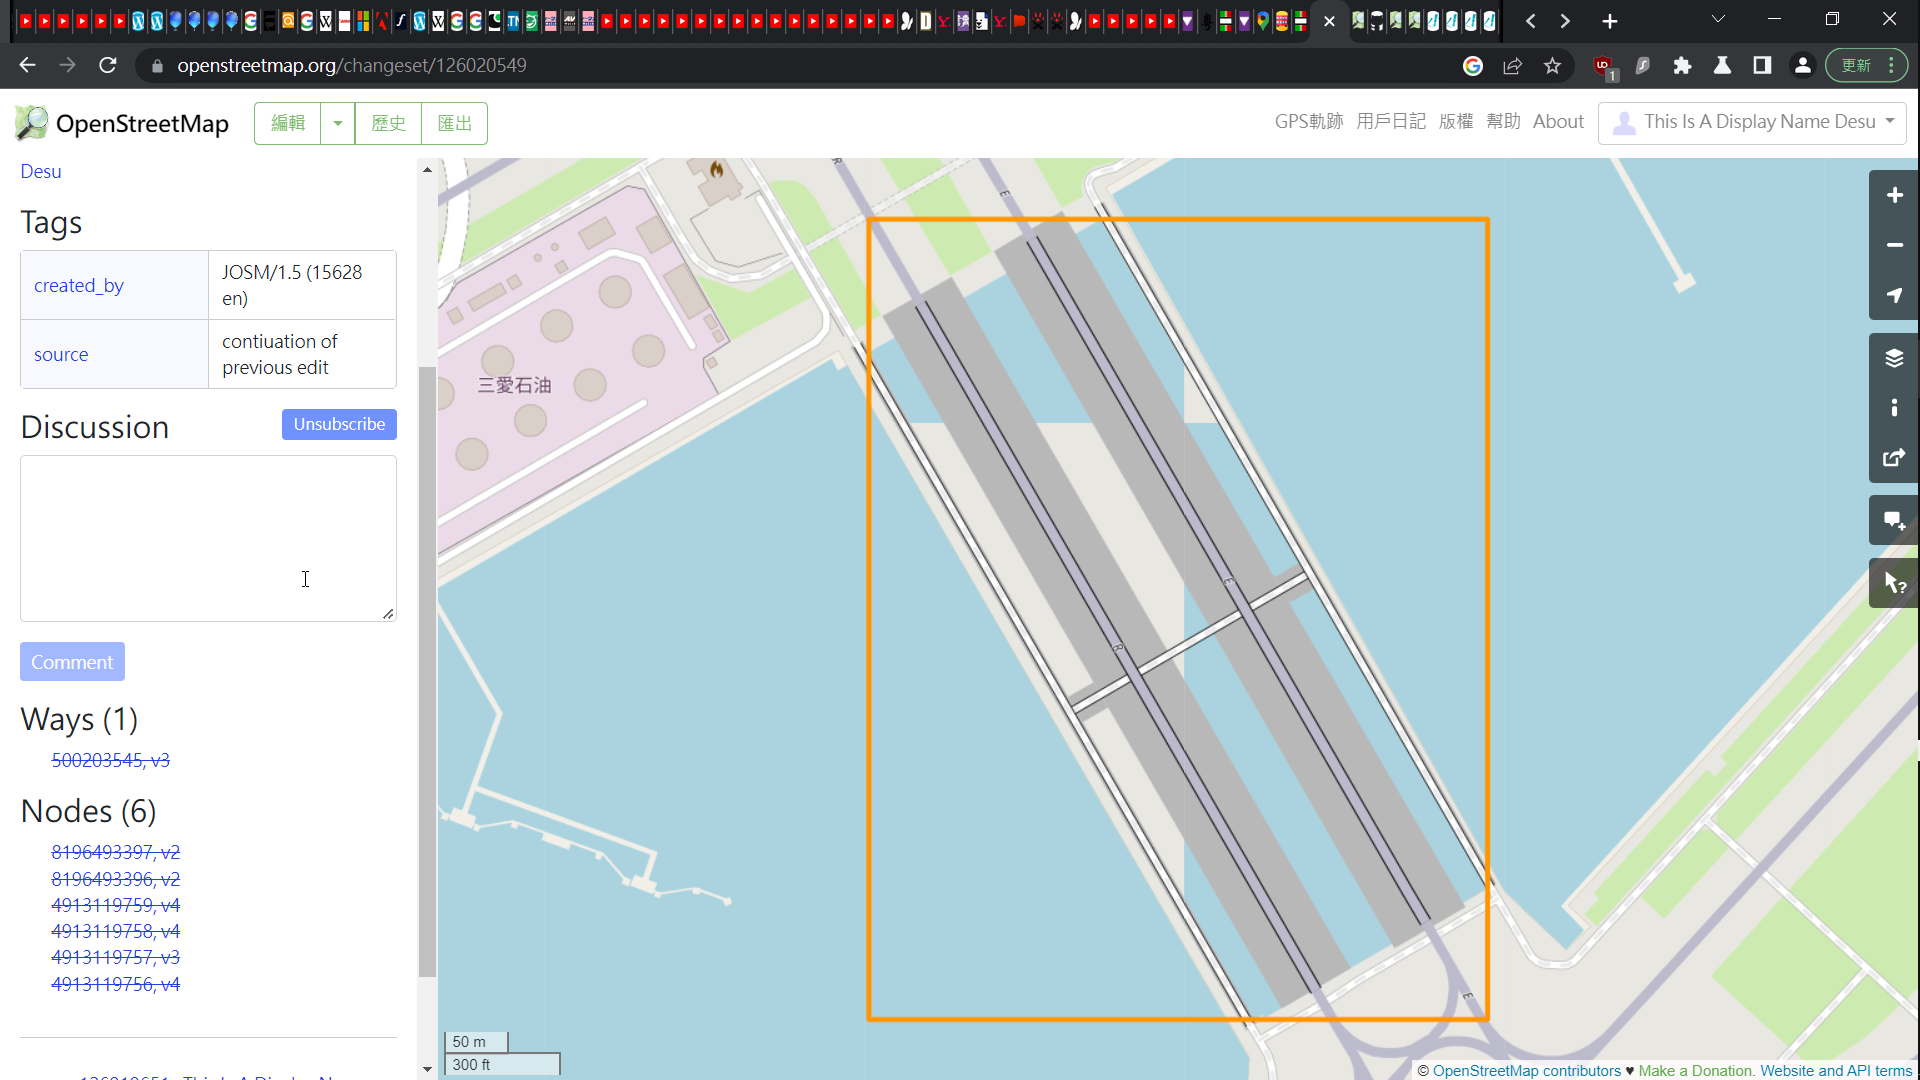
Task: Unsubscribe from the changeset discussion
Action: pos(339,424)
